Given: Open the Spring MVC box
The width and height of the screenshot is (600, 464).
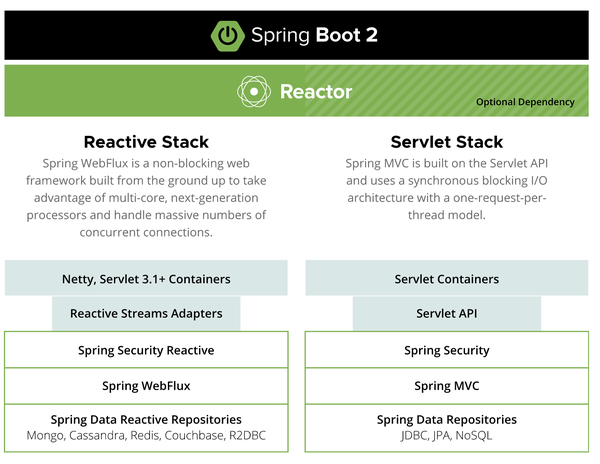Looking at the screenshot, I should coord(447,385).
